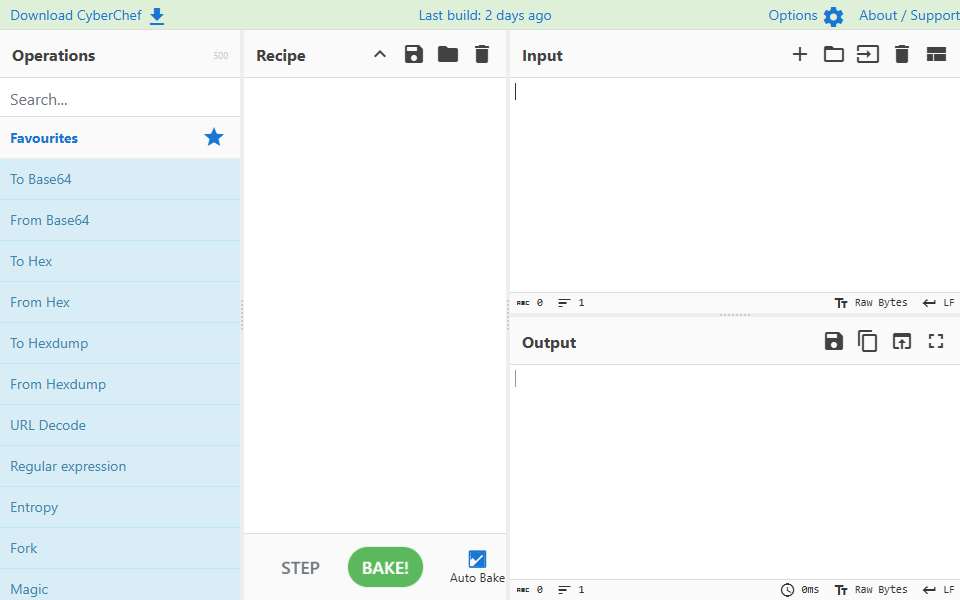Open Input end-of-line LF selector
The width and height of the screenshot is (960, 600).
[939, 302]
